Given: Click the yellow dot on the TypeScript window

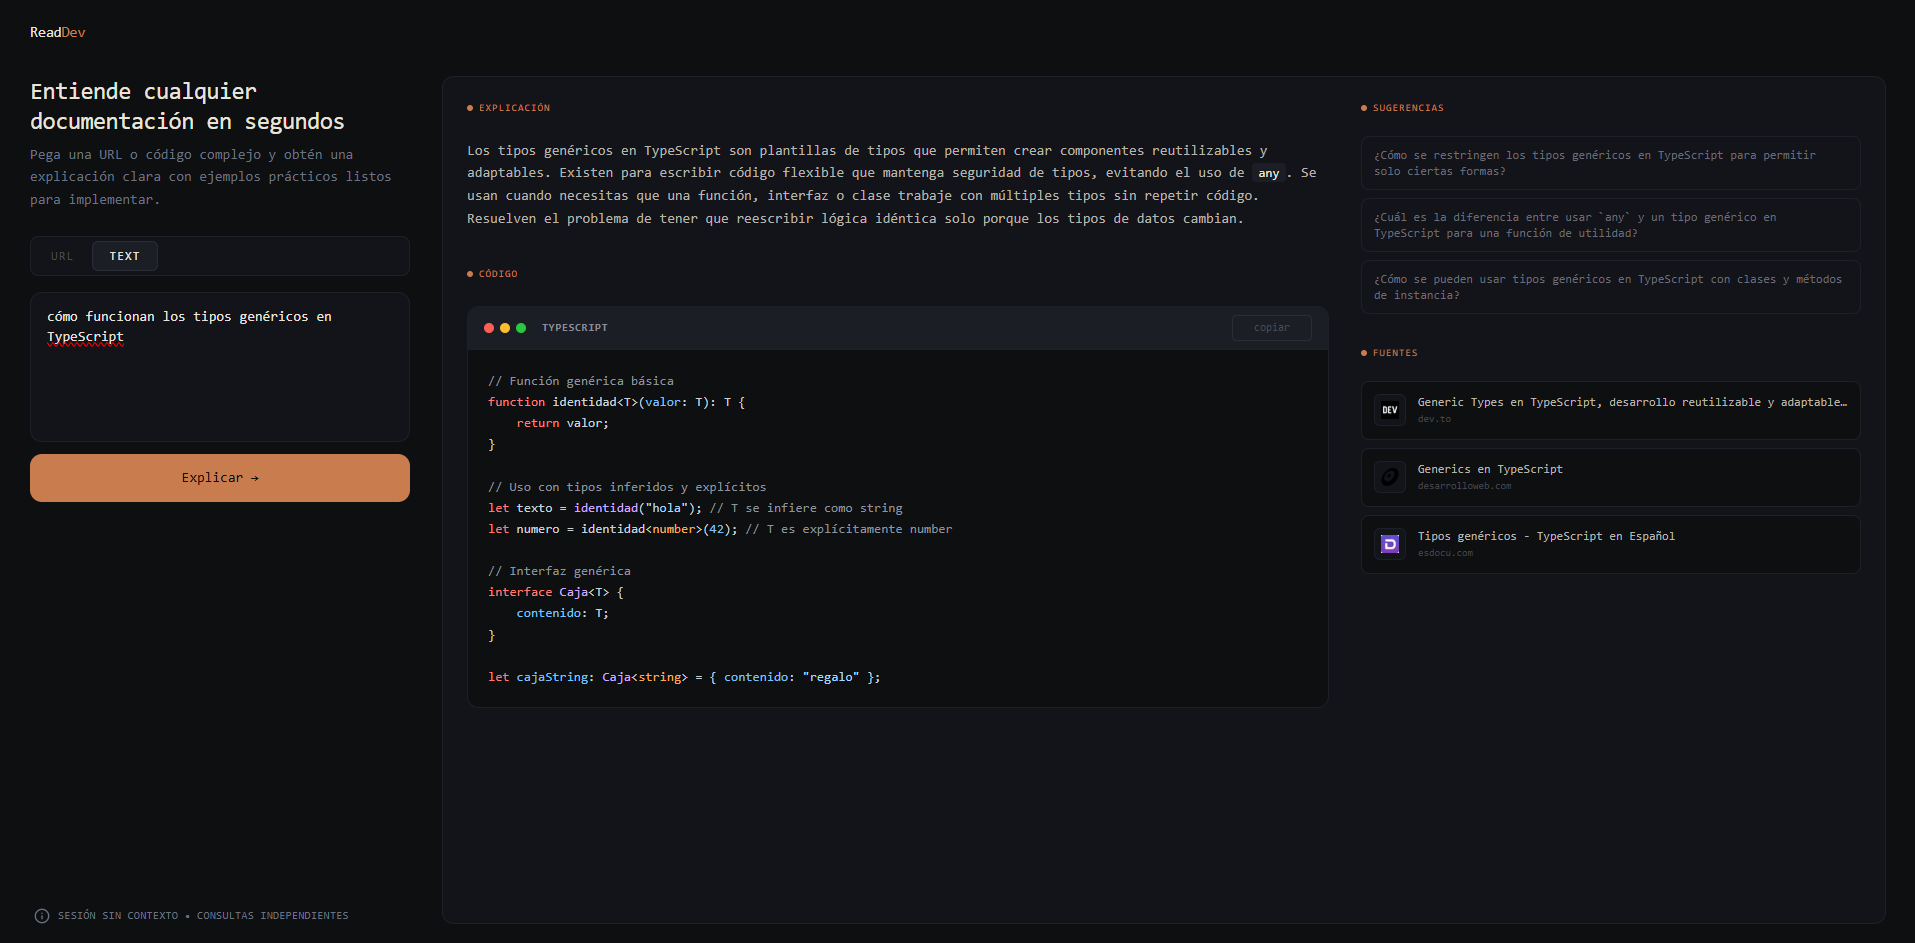Looking at the screenshot, I should [x=504, y=327].
